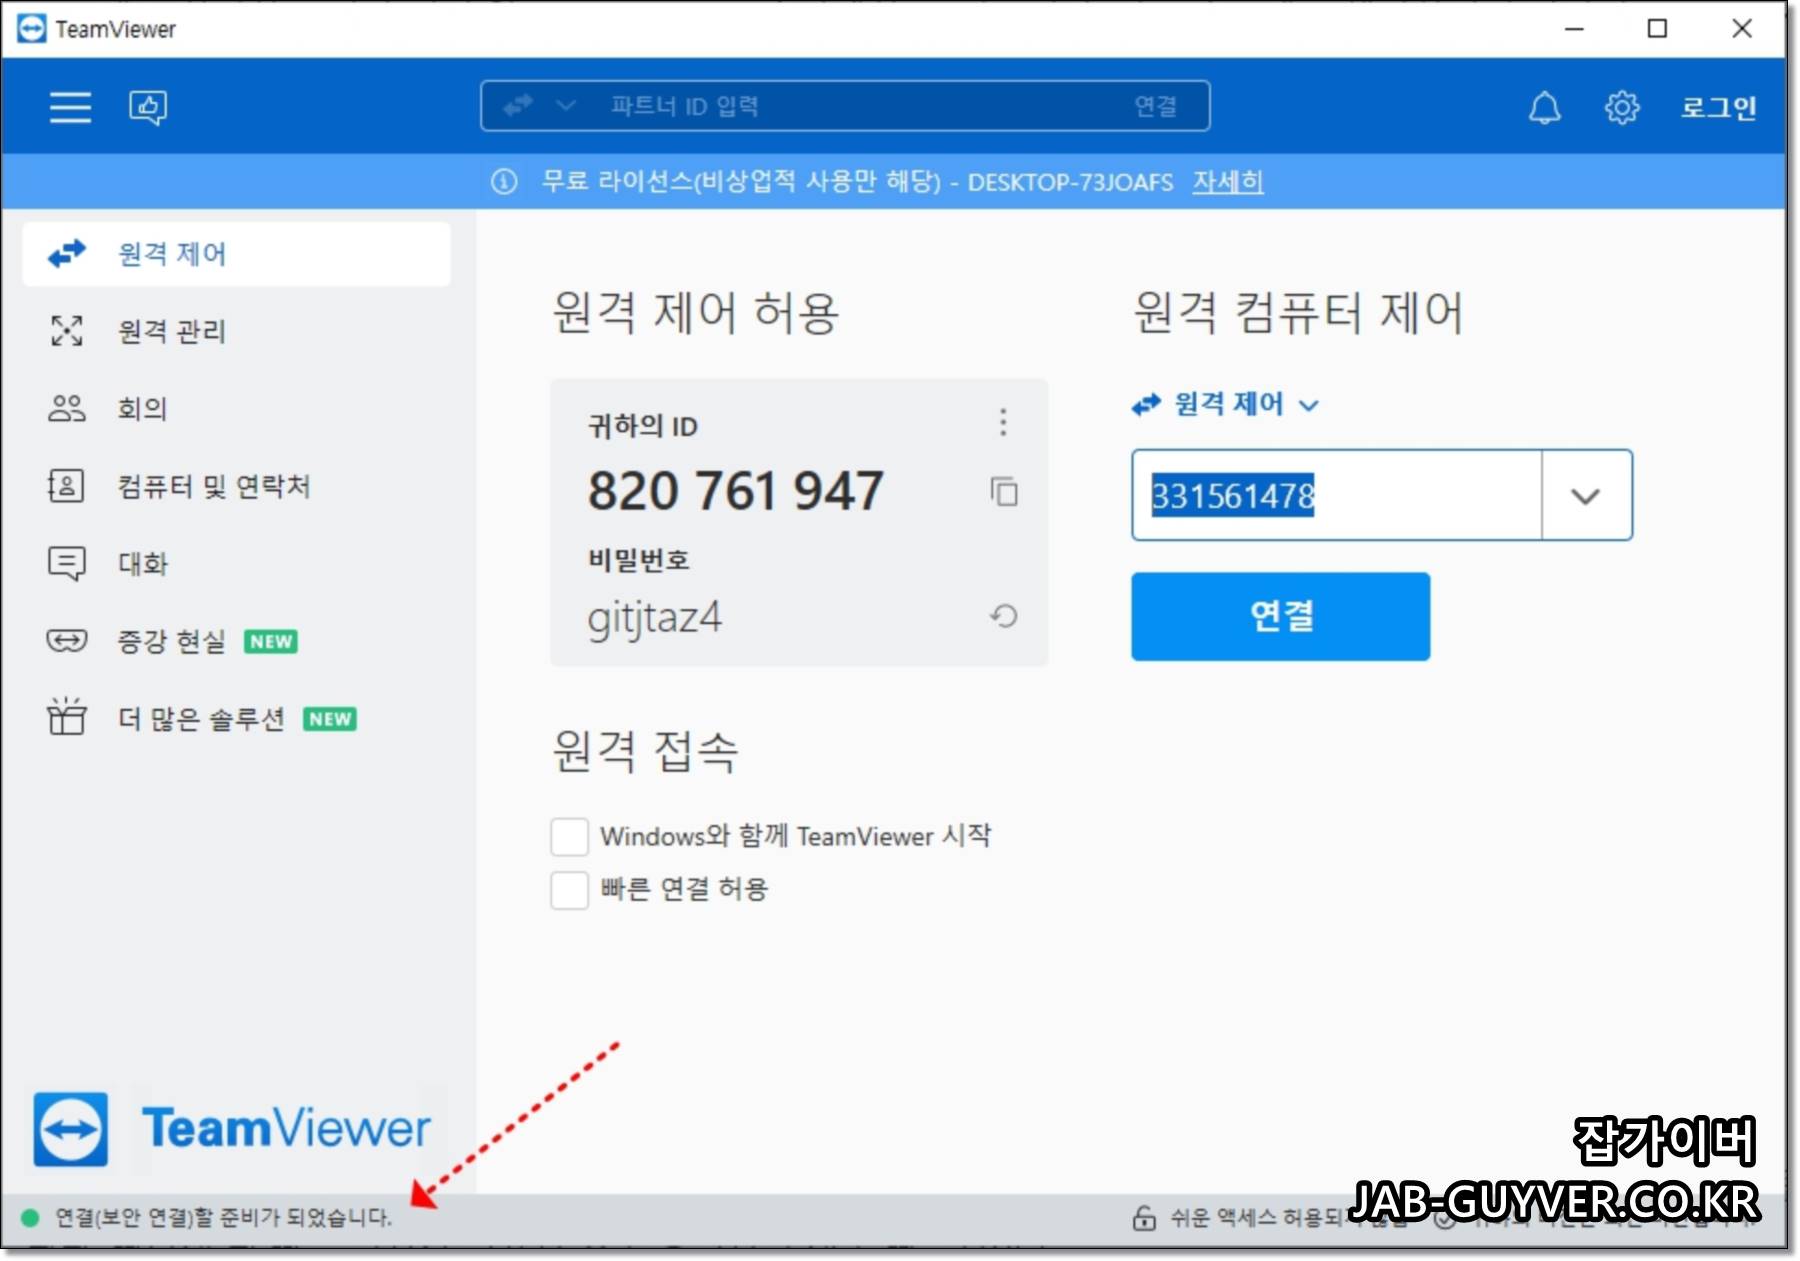Click the ID number 820 761 947
This screenshot has height=1261, width=1800.
tap(735, 491)
